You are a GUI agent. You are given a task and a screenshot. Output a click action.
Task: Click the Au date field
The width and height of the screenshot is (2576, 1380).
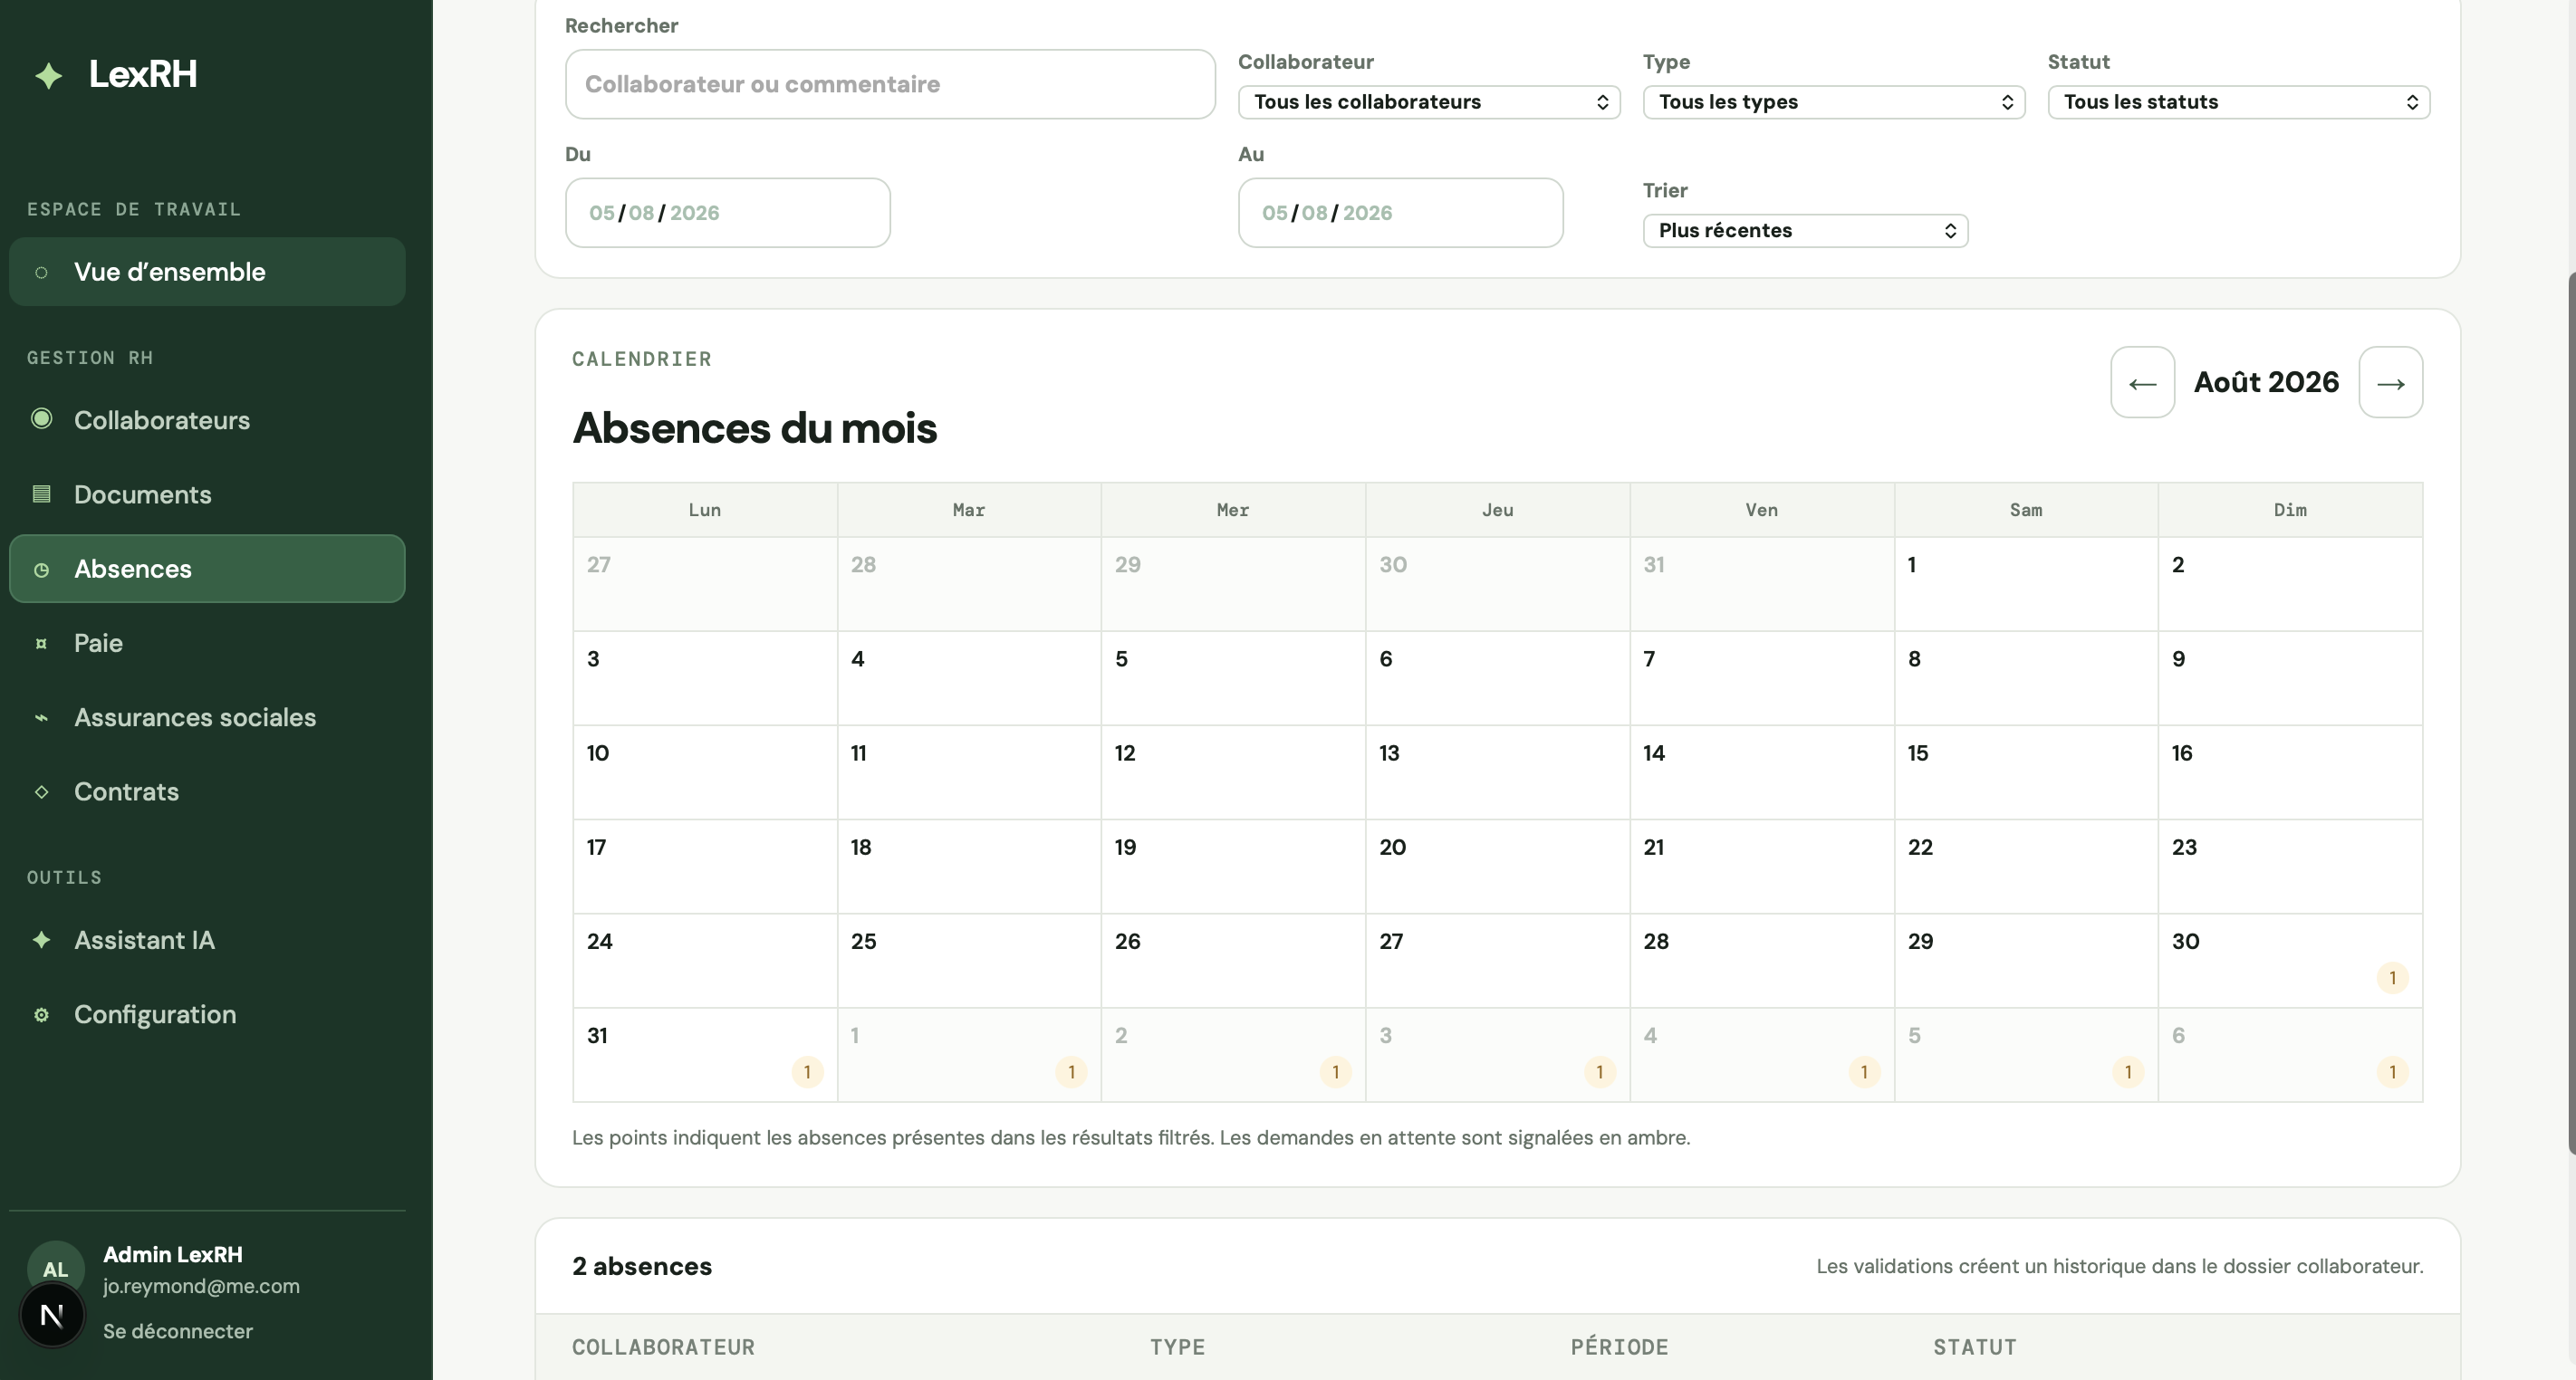pyautogui.click(x=1400, y=213)
